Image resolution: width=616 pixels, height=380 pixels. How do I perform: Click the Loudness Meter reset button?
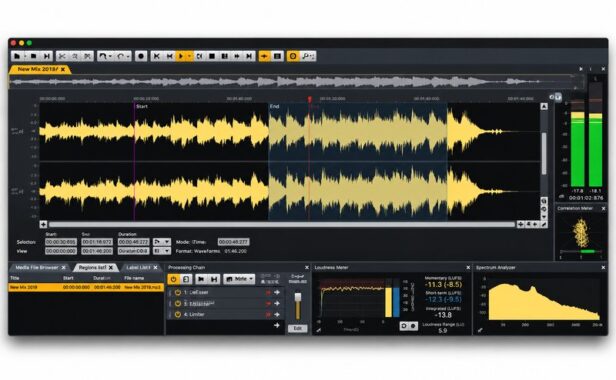[404, 326]
